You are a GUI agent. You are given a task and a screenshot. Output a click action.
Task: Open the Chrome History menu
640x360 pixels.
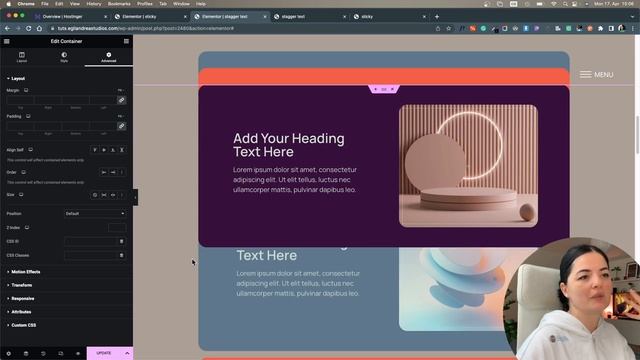[x=93, y=4]
